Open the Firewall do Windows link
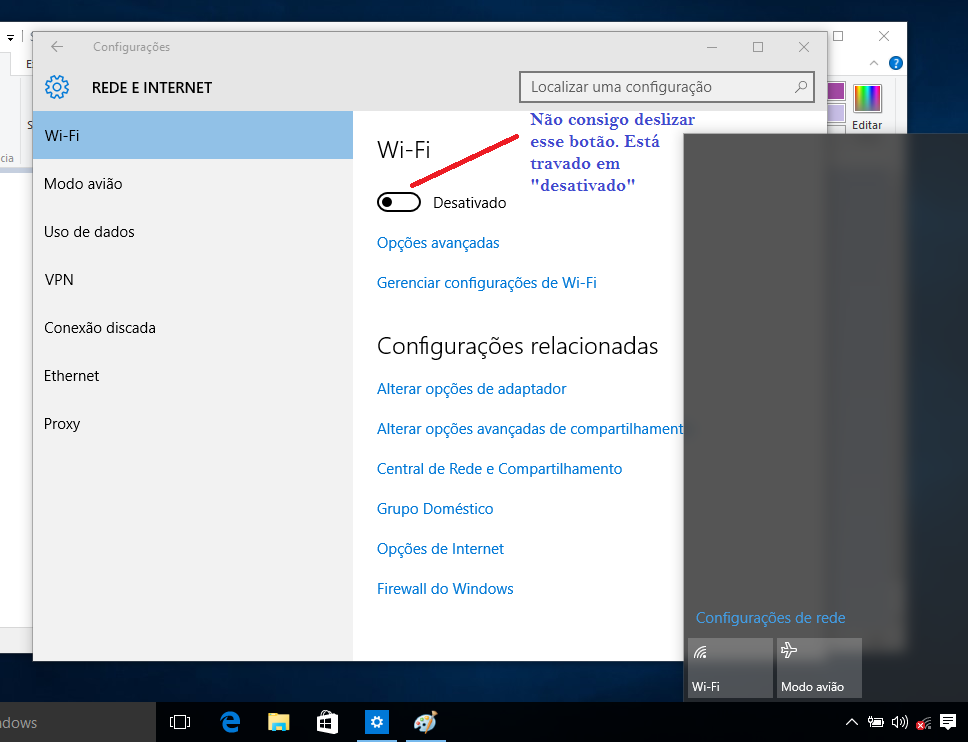Screen dimensions: 968x742 [x=444, y=589]
